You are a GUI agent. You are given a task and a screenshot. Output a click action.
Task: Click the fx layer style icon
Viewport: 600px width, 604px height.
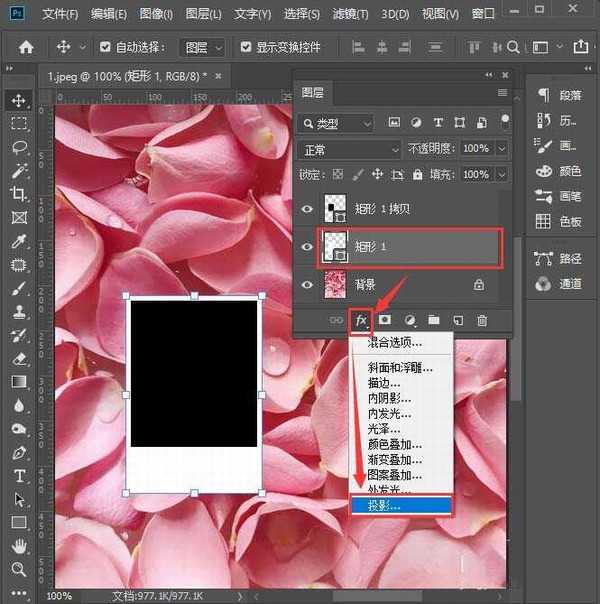pos(361,320)
